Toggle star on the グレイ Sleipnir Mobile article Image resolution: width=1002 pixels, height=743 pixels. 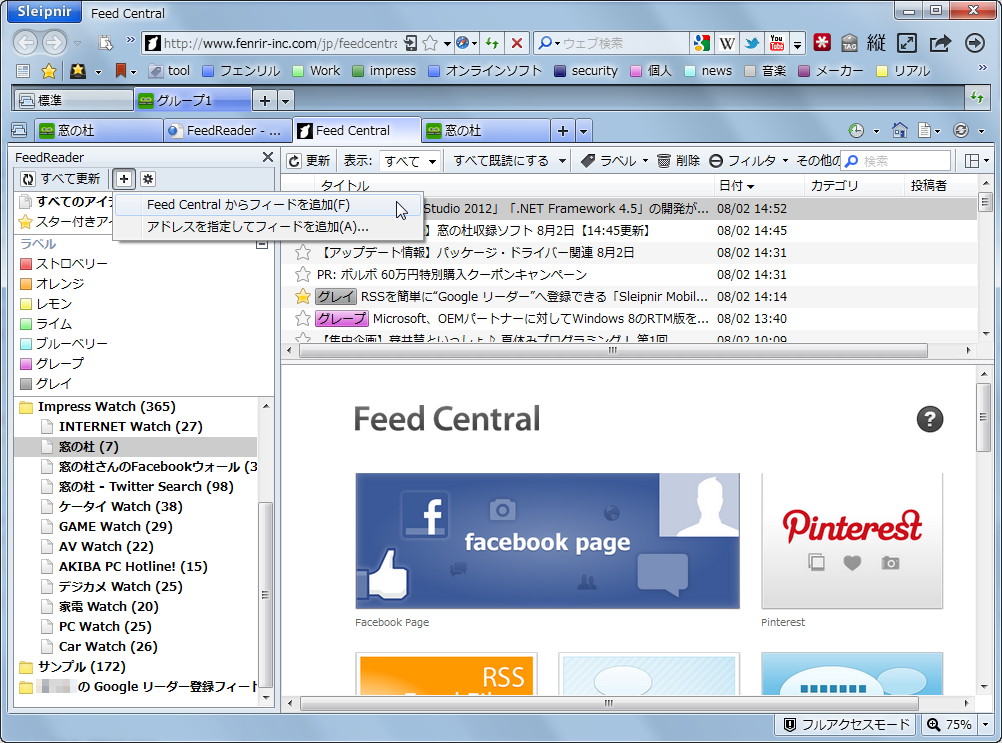[x=303, y=296]
